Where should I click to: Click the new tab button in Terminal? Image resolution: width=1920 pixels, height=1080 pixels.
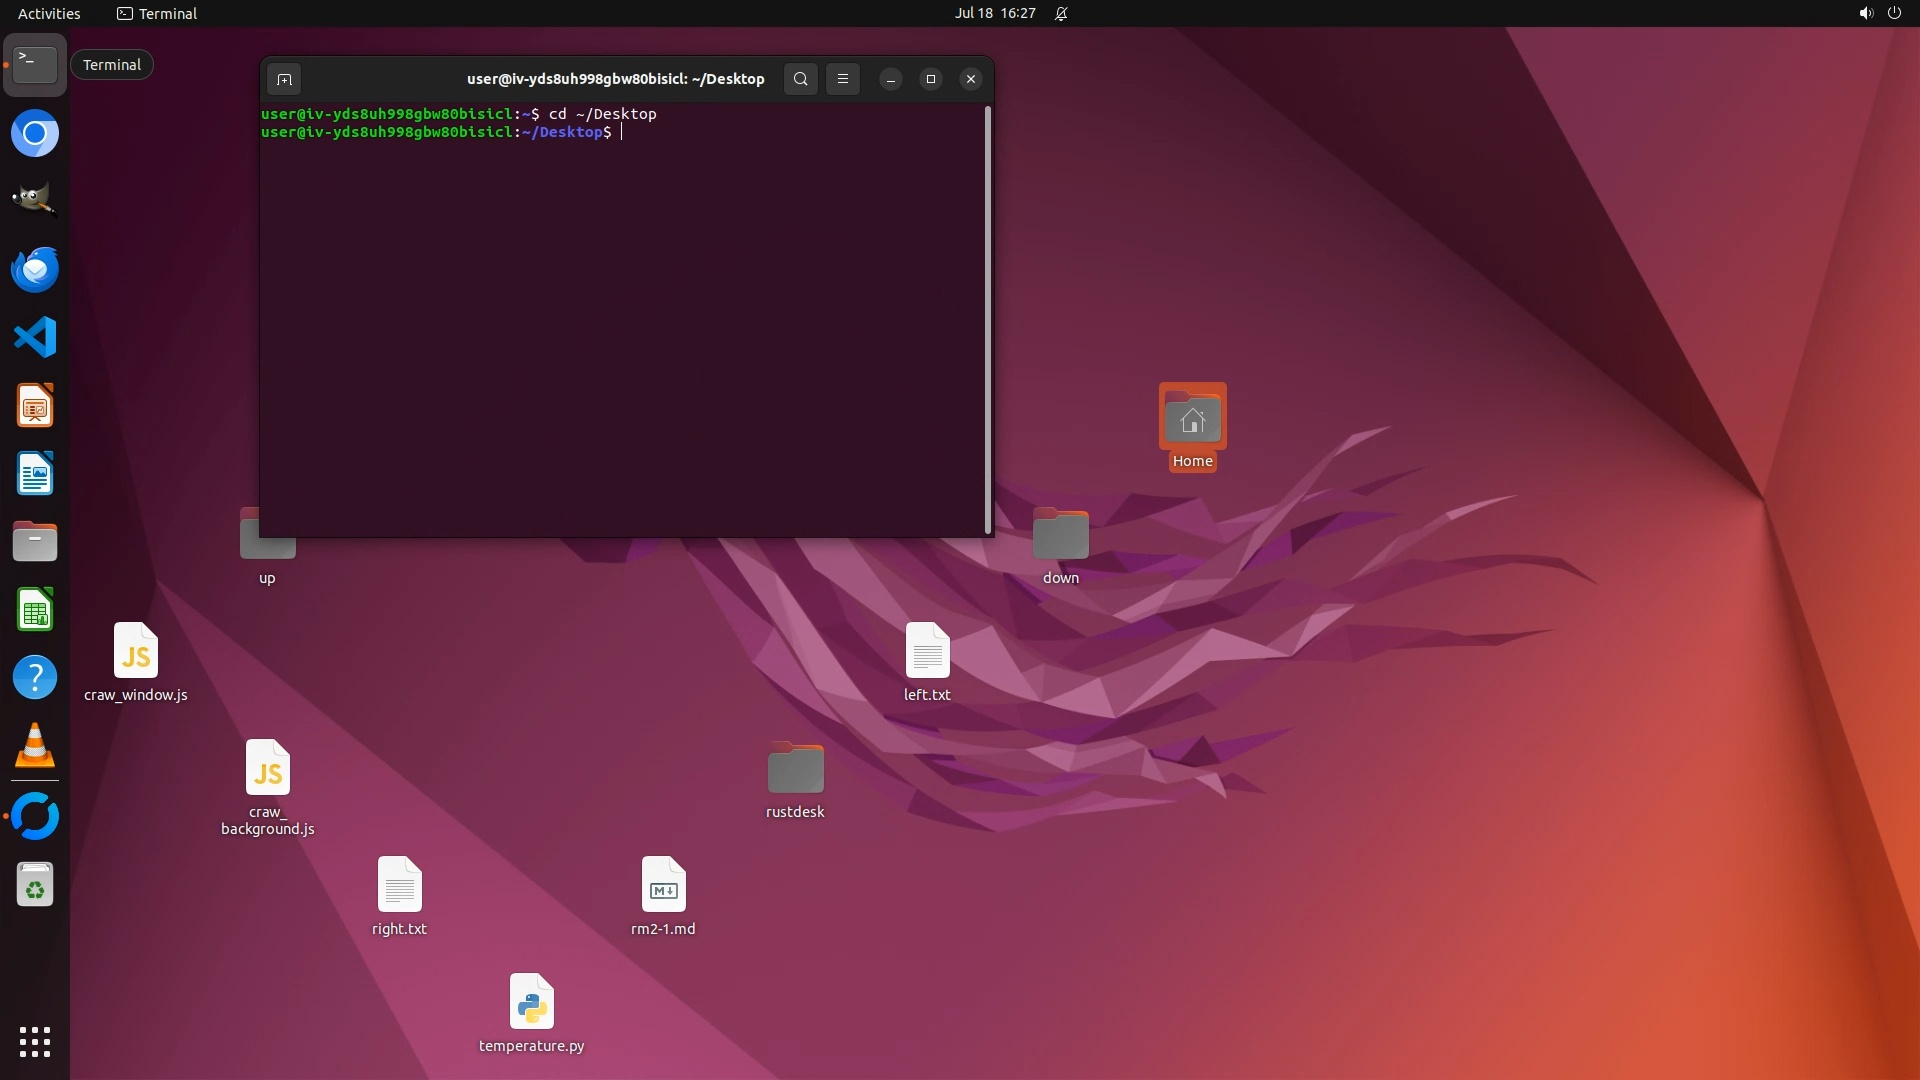coord(284,79)
